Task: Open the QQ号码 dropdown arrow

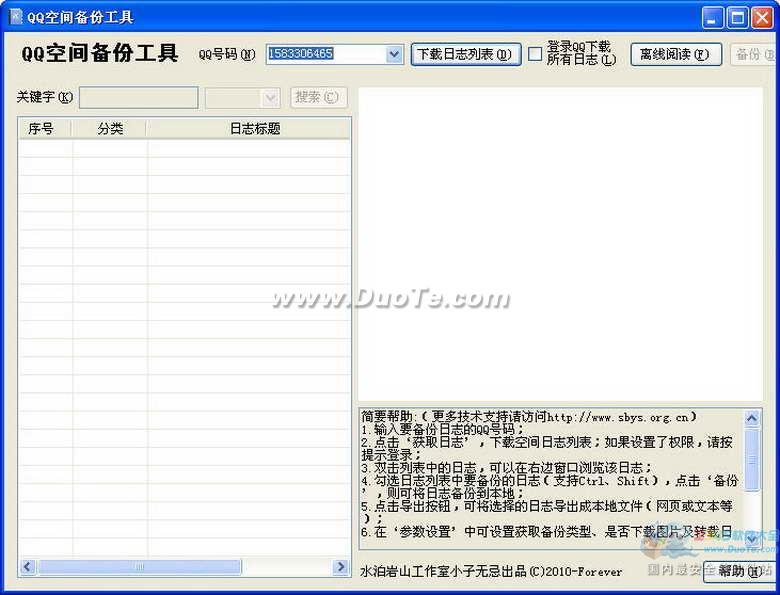Action: click(394, 54)
